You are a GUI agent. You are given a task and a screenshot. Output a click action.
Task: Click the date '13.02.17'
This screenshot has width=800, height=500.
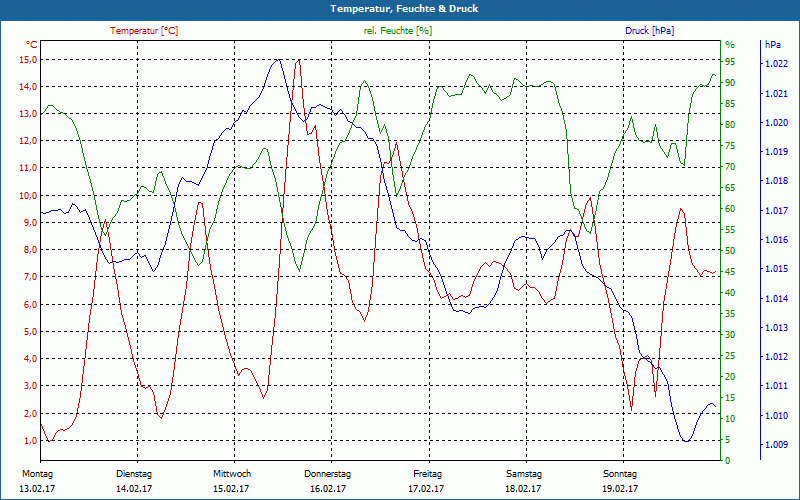point(37,489)
